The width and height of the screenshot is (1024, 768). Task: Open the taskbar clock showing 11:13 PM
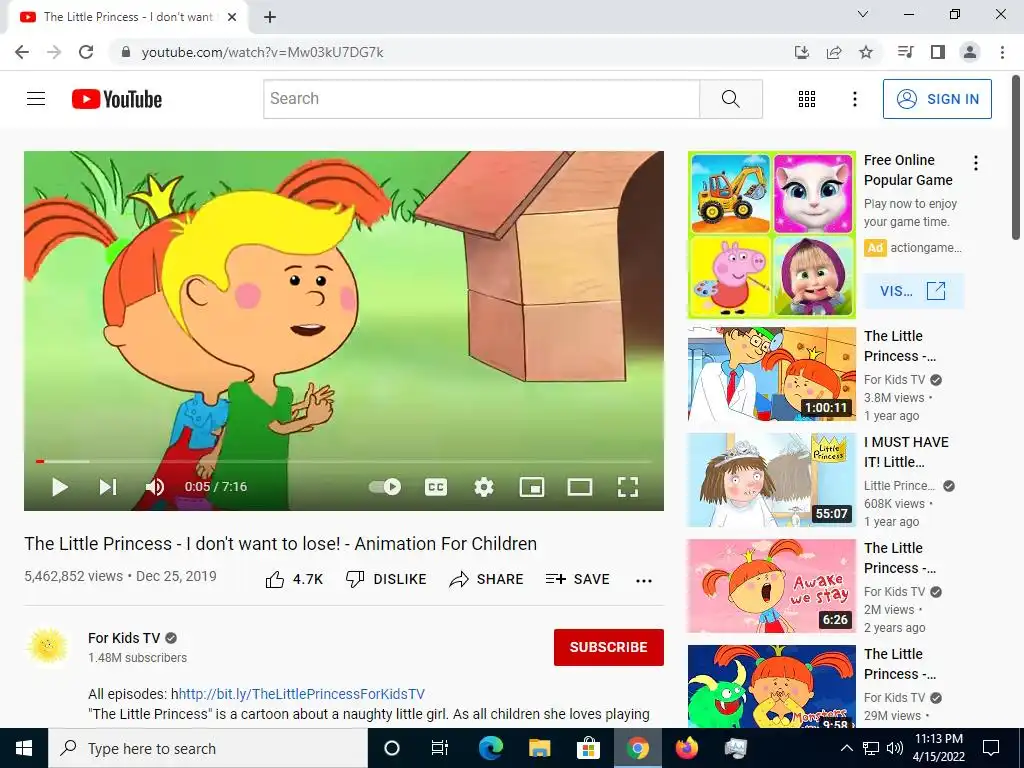coord(938,748)
